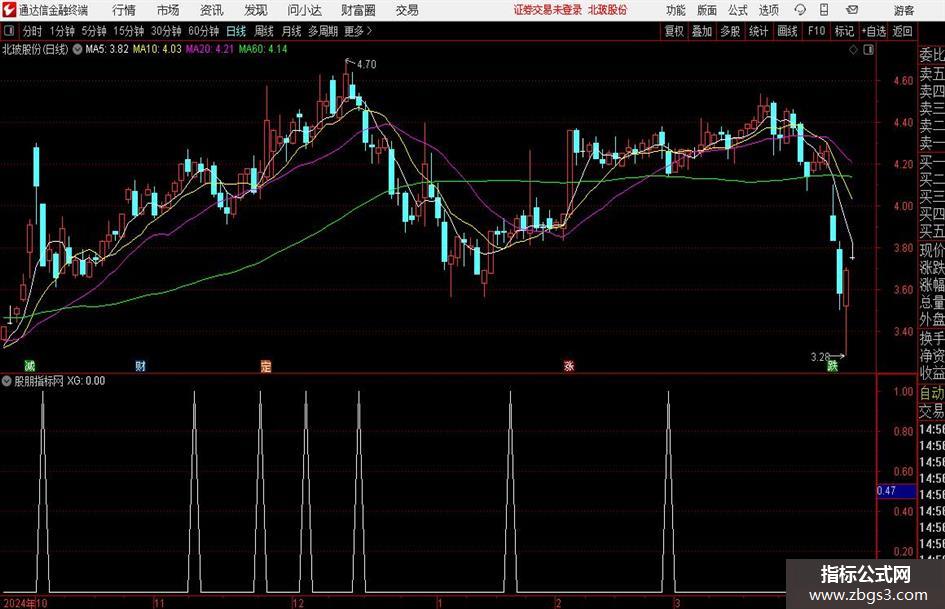Click 证券交易未登录 login link
Image resolution: width=945 pixels, height=609 pixels.
[x=548, y=10]
